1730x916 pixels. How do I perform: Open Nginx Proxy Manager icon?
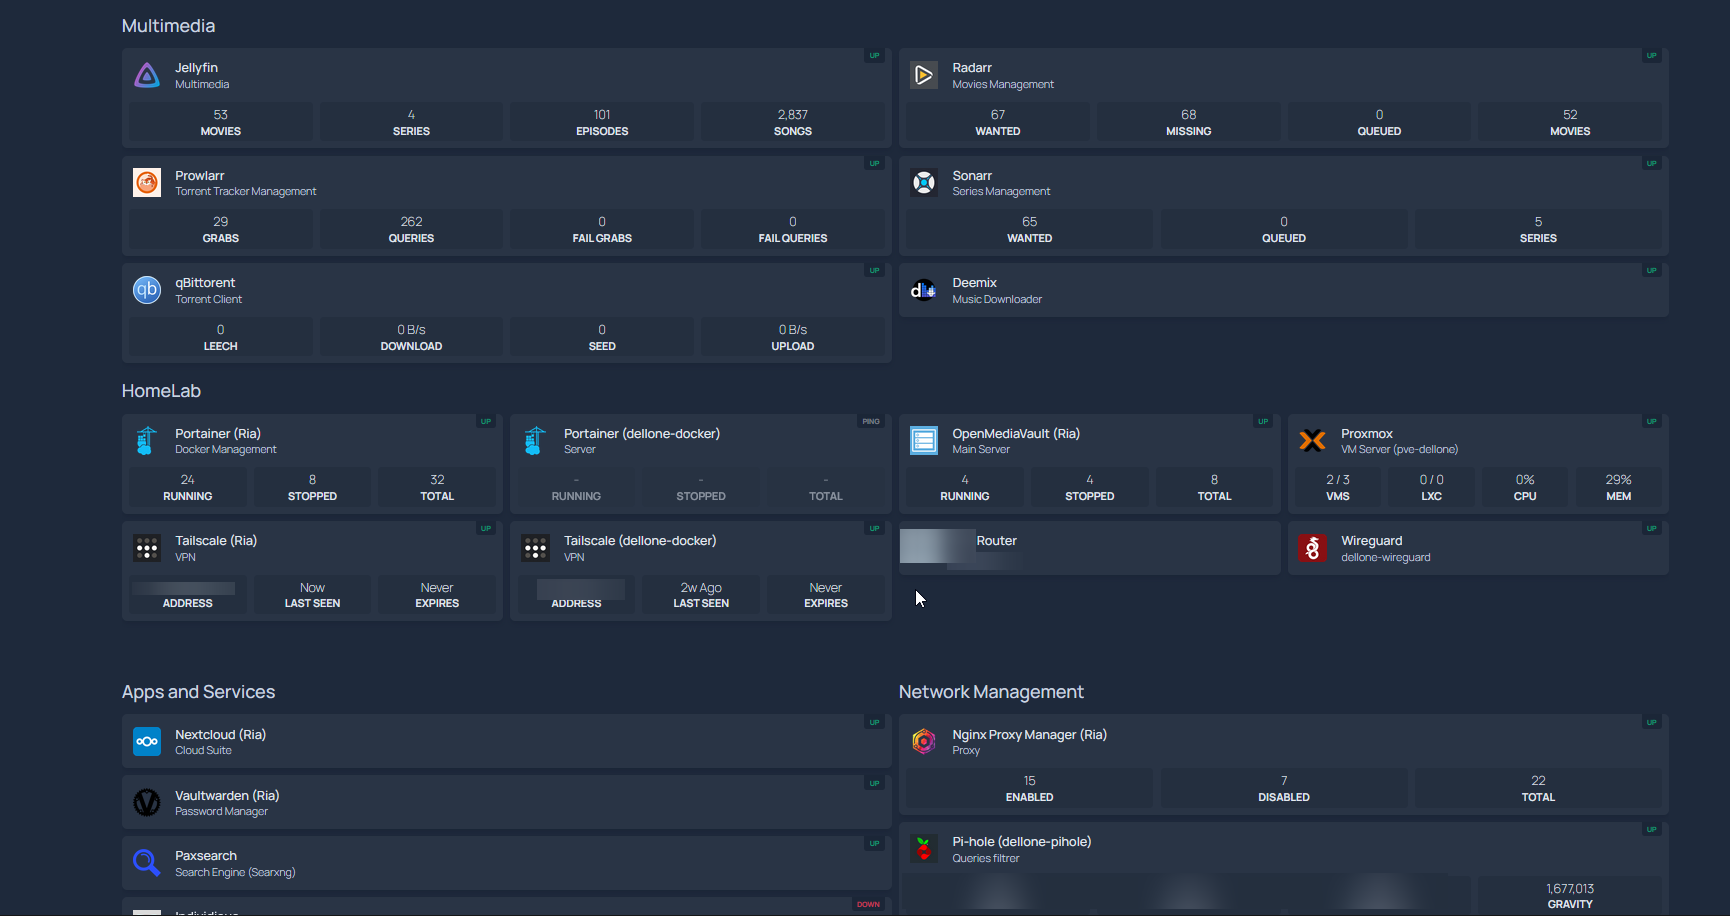pyautogui.click(x=924, y=741)
